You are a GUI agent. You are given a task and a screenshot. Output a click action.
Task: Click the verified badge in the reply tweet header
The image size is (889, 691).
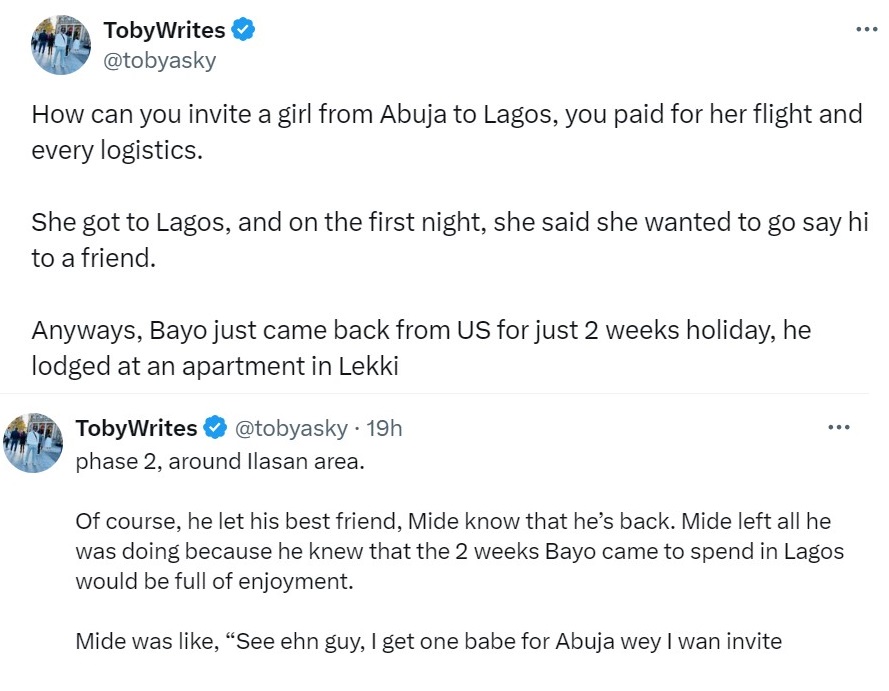pos(215,428)
